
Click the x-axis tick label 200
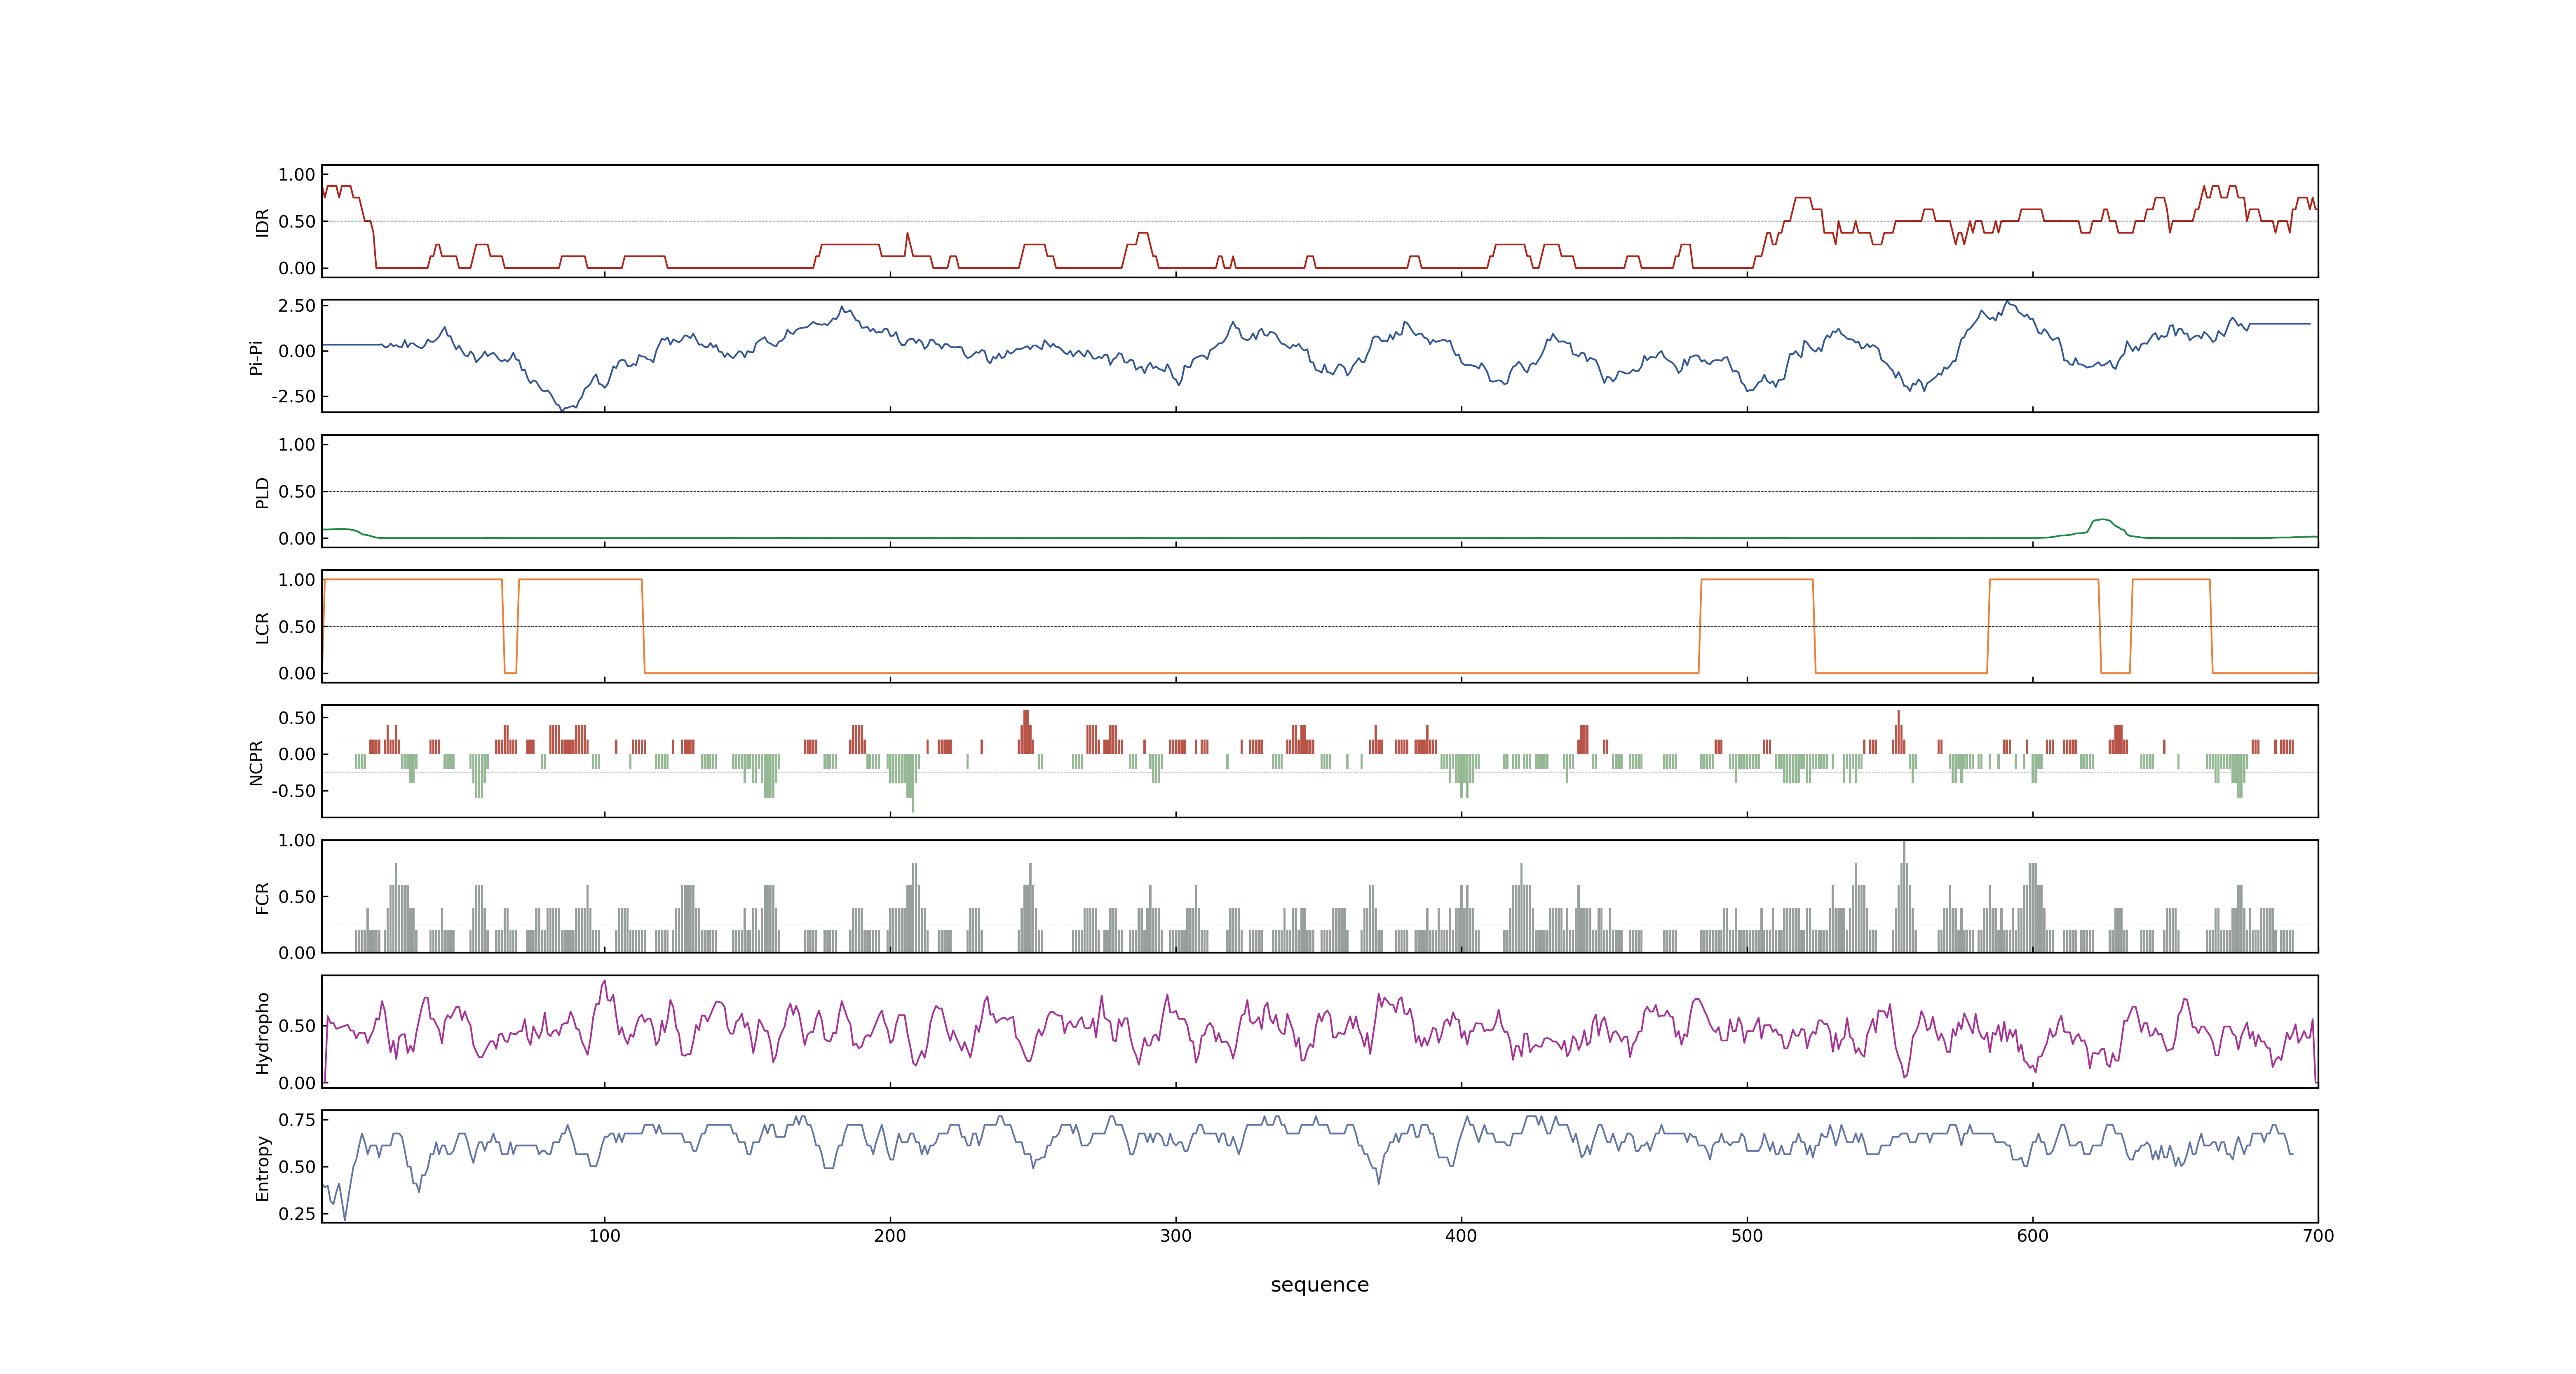(890, 1236)
